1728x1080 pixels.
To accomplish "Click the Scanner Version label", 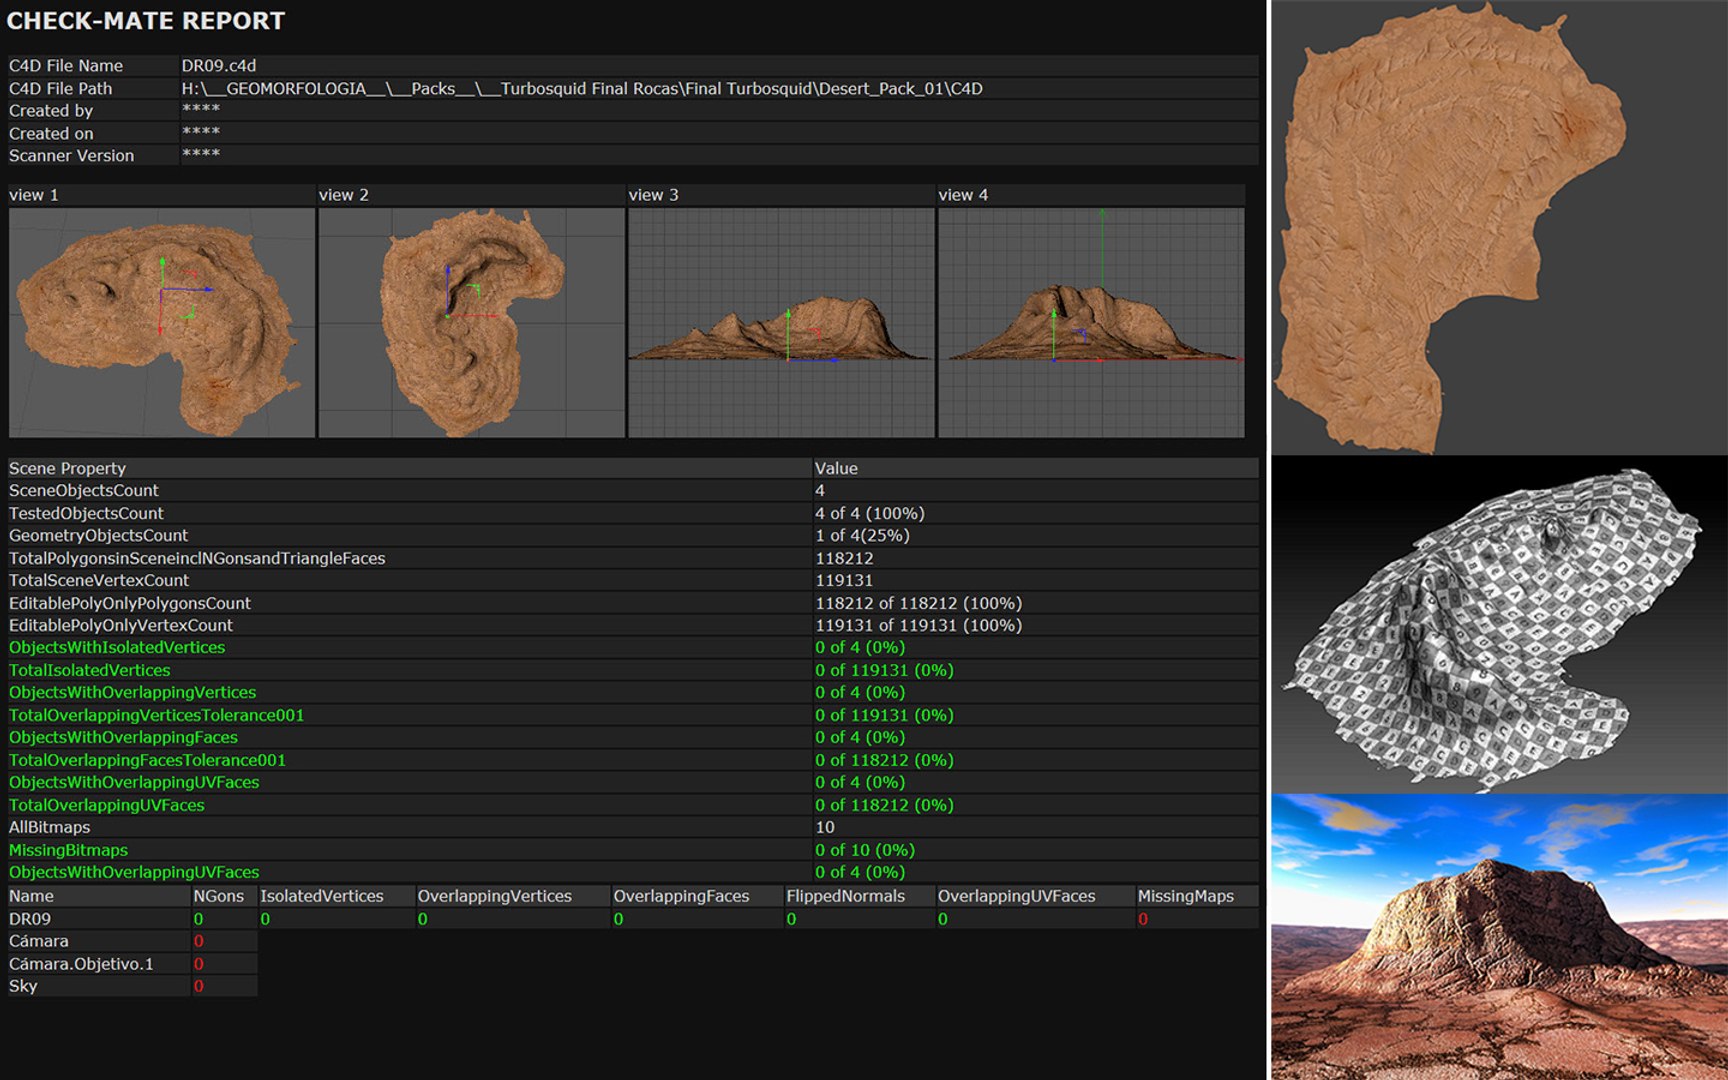I will point(71,156).
